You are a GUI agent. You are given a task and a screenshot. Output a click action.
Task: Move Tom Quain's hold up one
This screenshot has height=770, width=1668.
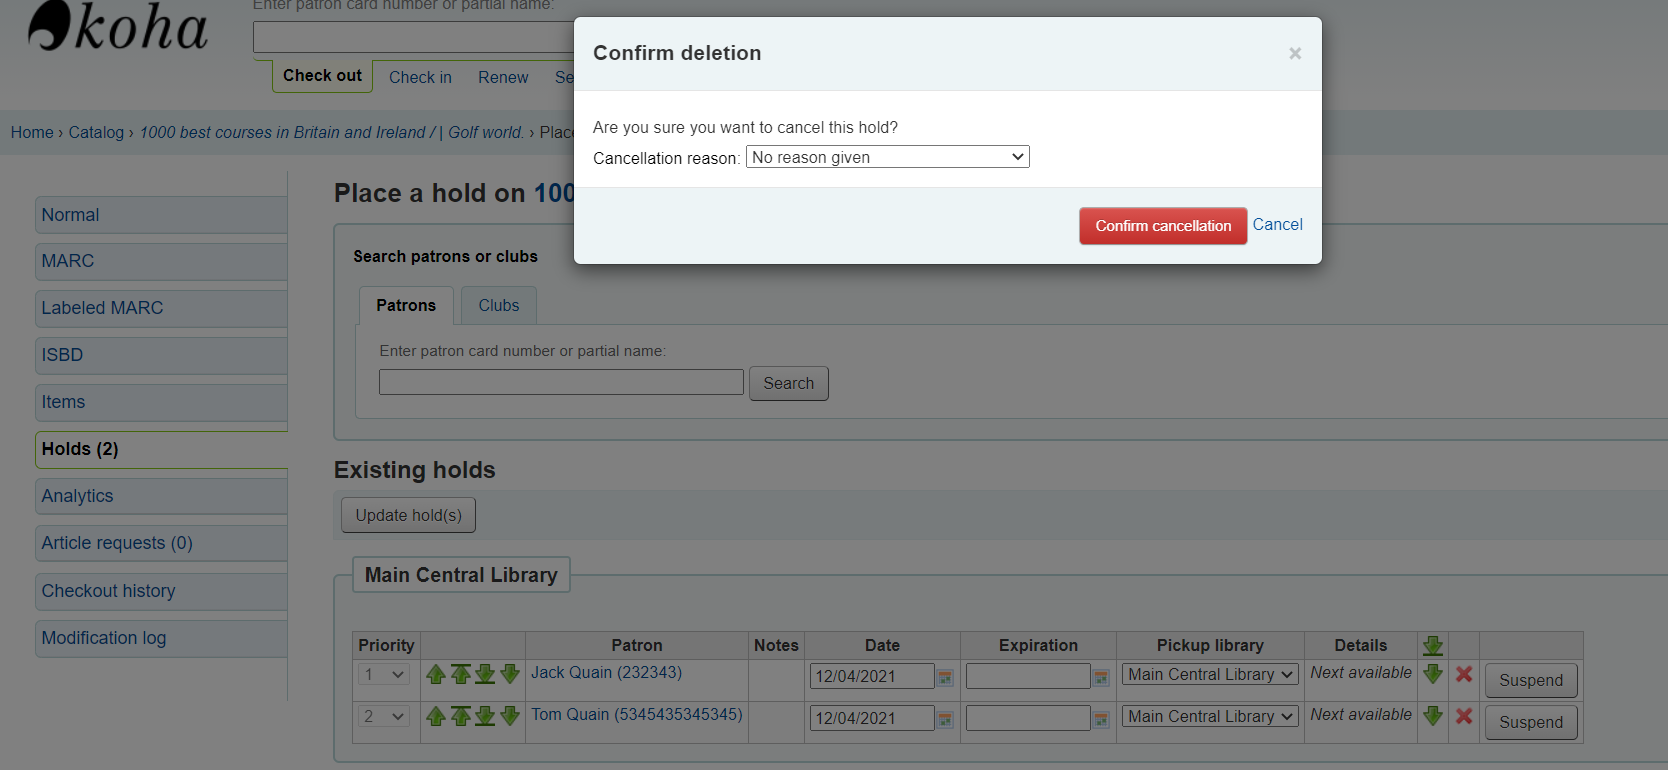pos(436,716)
